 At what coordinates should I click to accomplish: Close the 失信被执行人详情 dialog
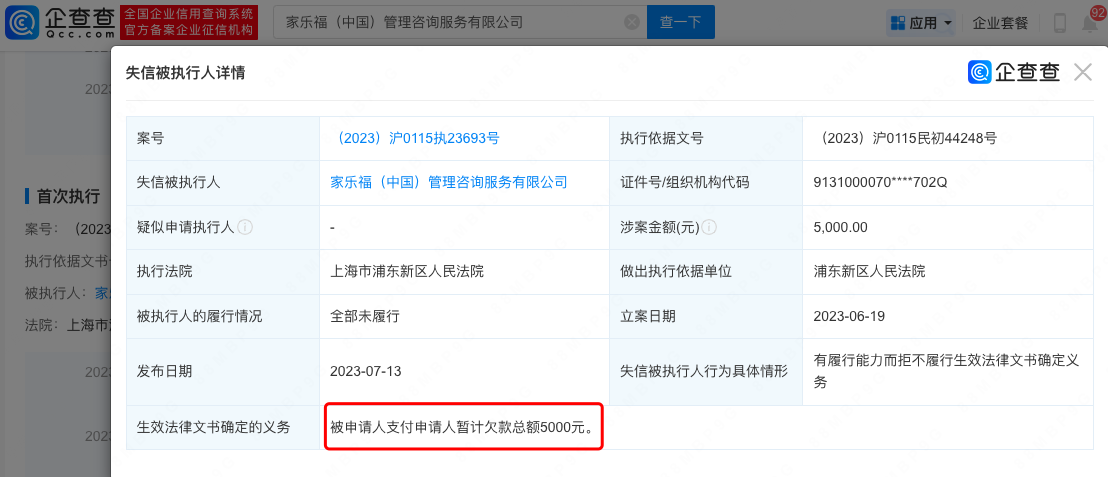coord(1083,71)
